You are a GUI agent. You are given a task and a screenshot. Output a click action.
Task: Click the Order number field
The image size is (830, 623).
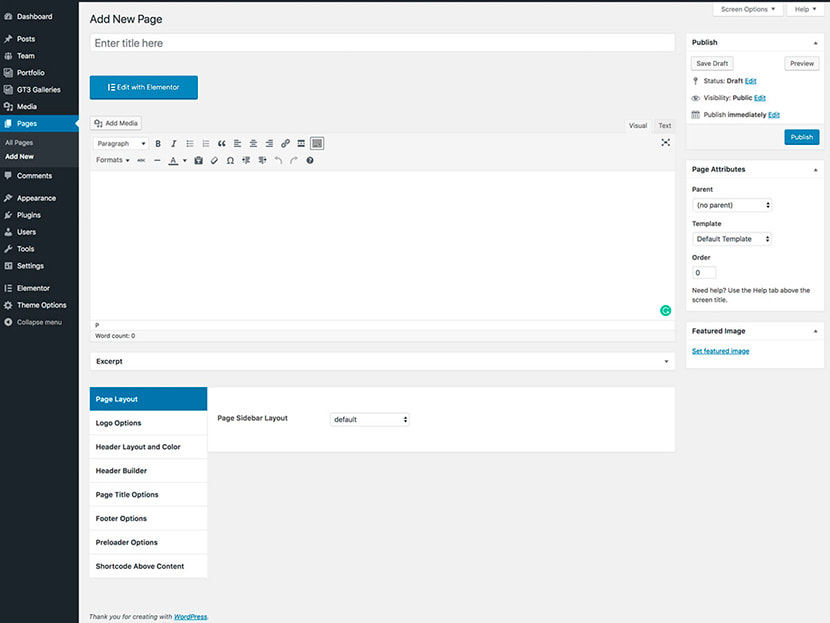[704, 273]
